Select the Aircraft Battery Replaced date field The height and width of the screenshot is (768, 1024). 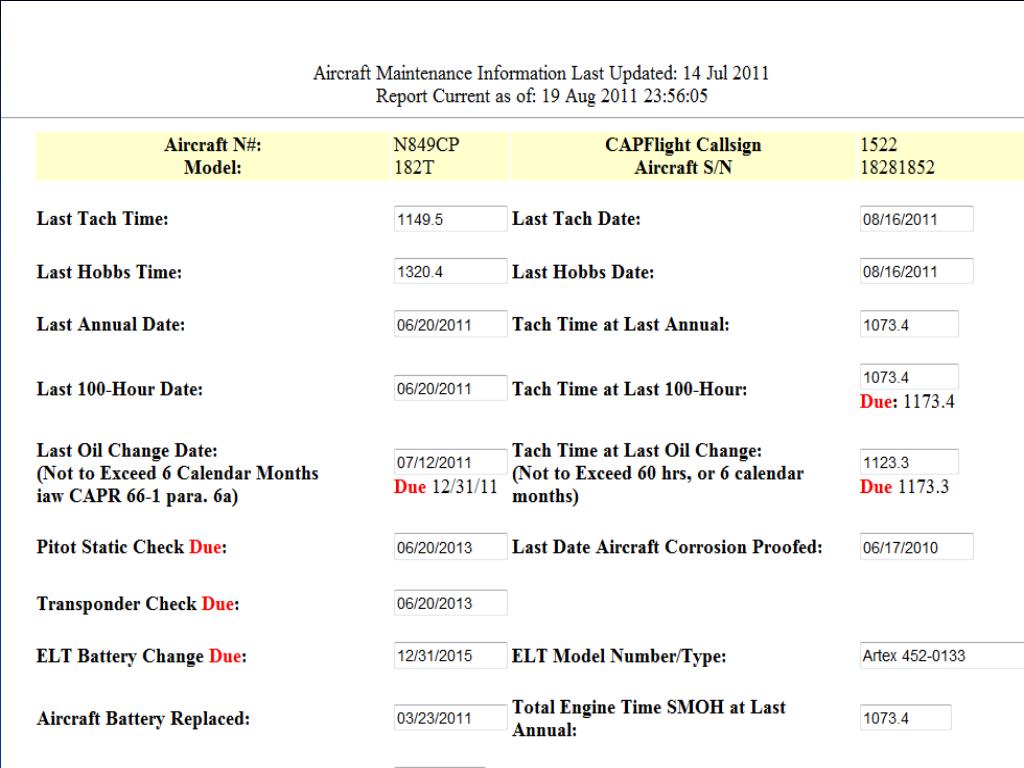click(450, 718)
